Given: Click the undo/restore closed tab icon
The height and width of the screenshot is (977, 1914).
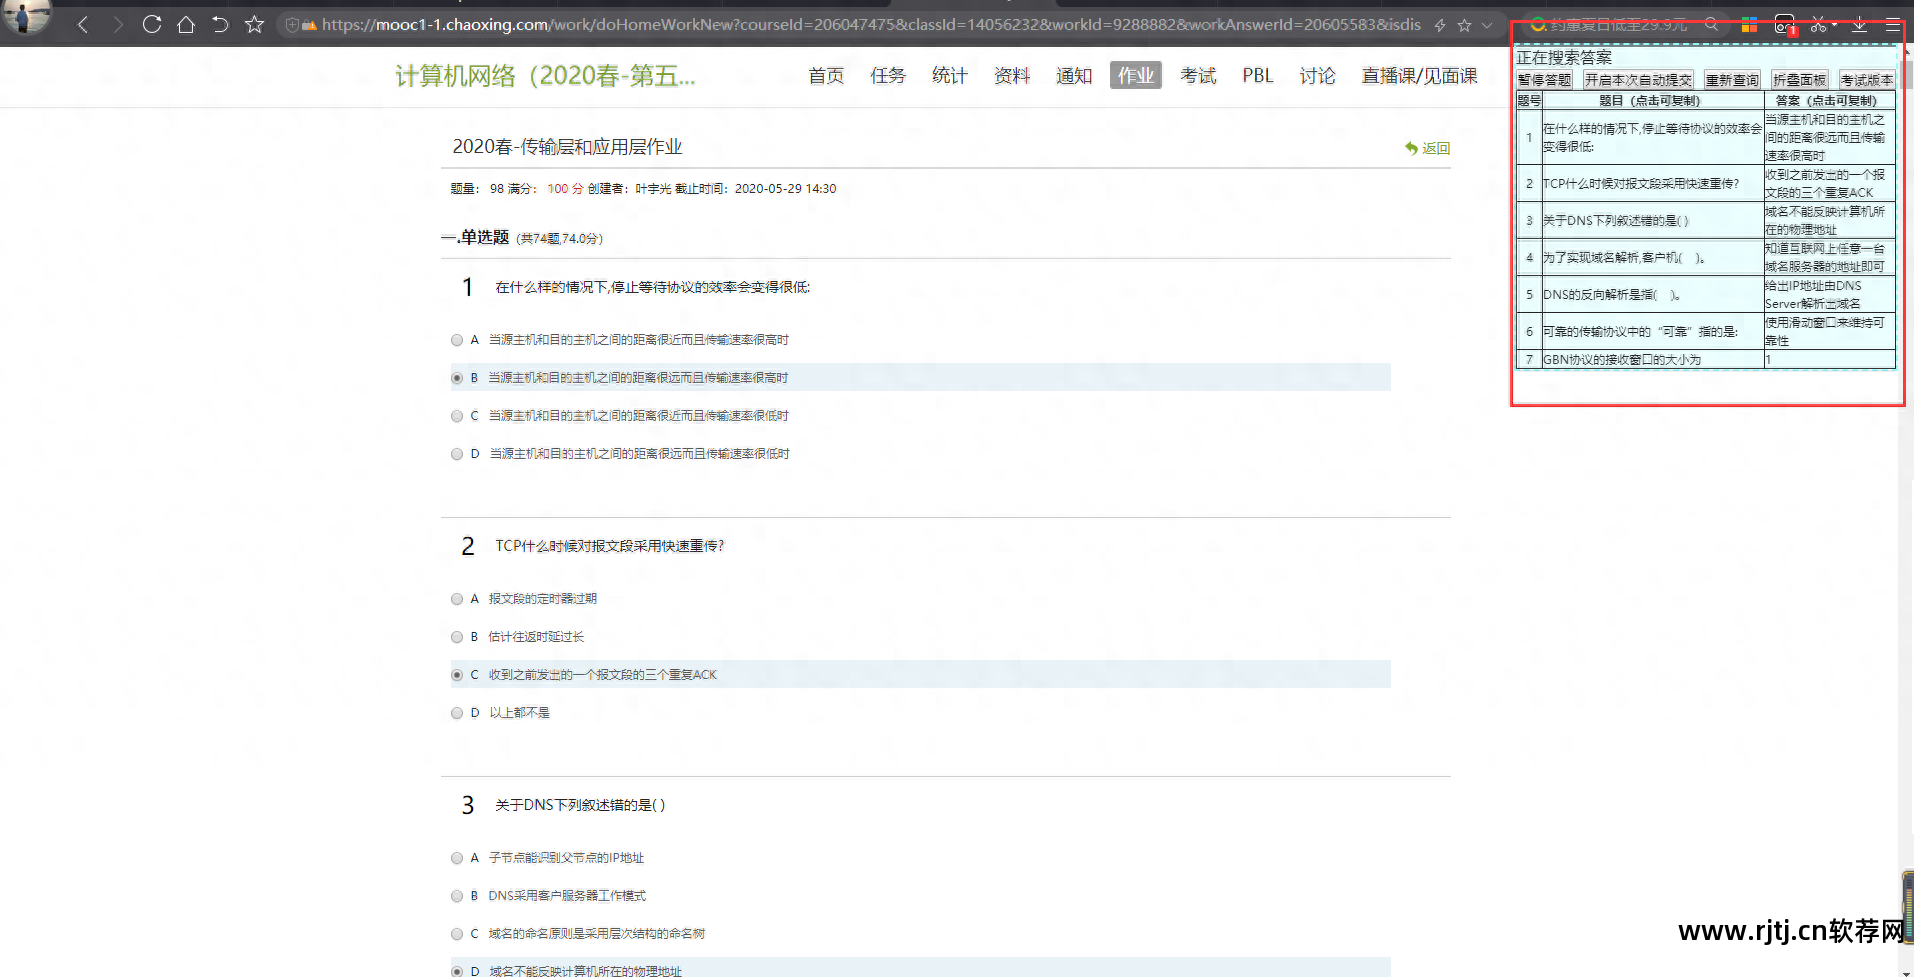Looking at the screenshot, I should click(220, 25).
